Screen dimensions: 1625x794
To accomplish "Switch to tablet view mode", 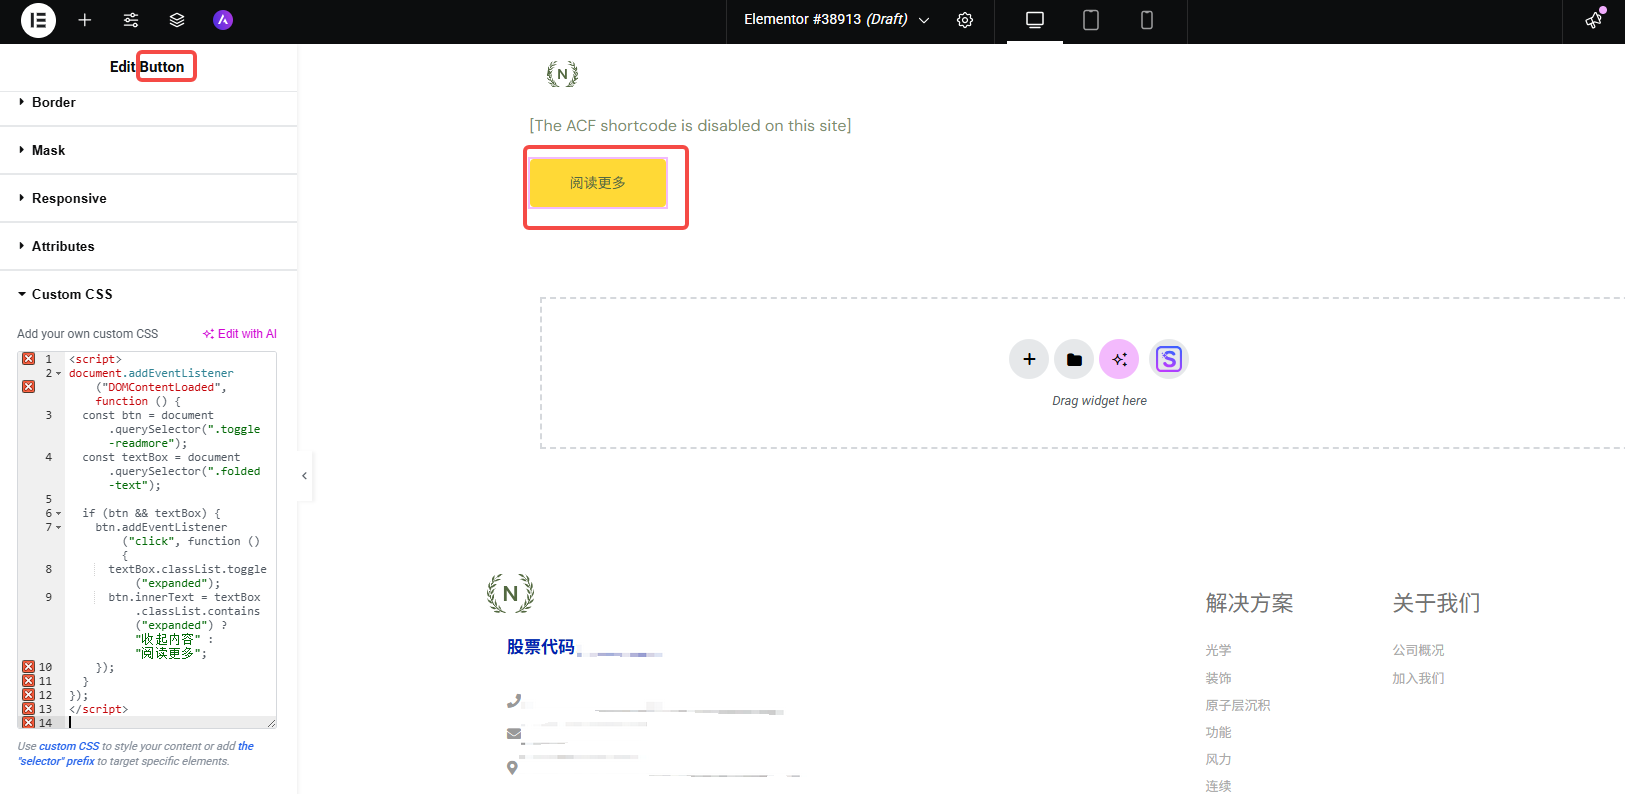I will tap(1091, 20).
